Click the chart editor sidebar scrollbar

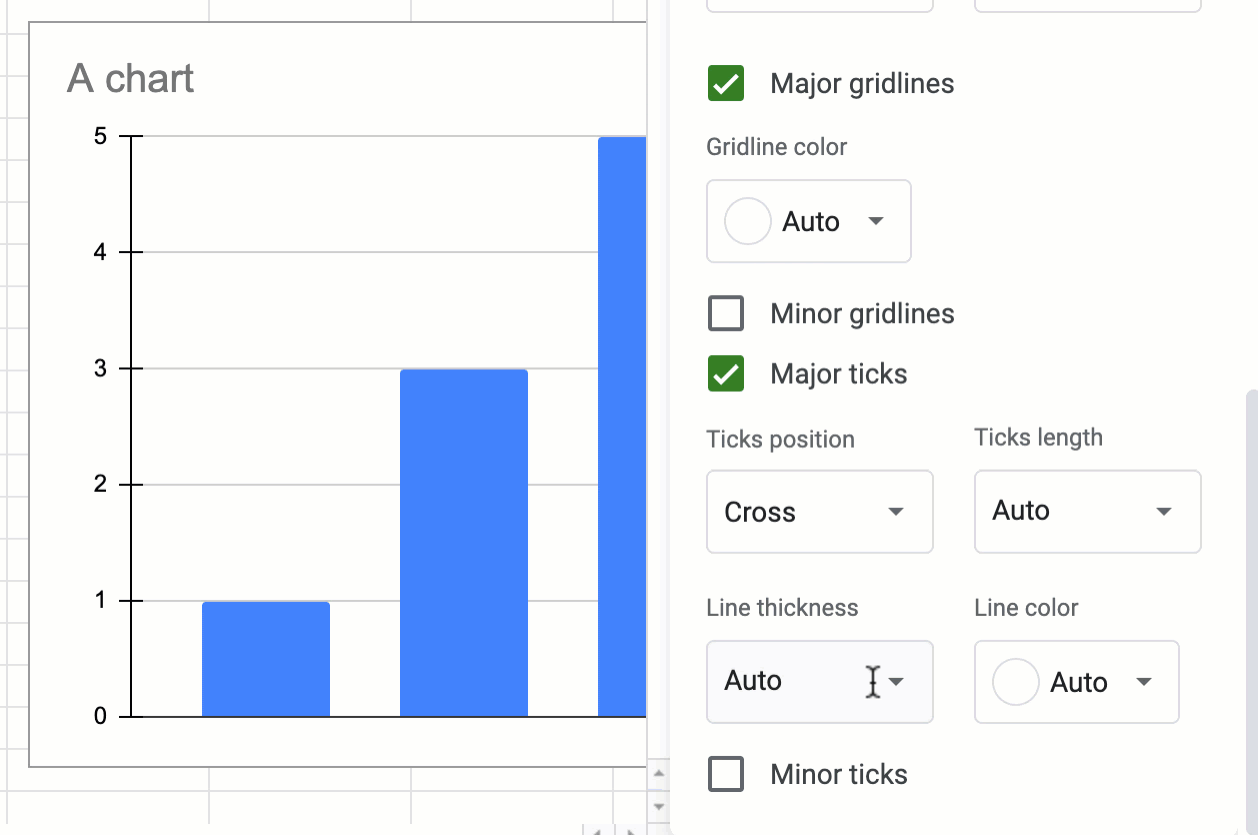1251,600
